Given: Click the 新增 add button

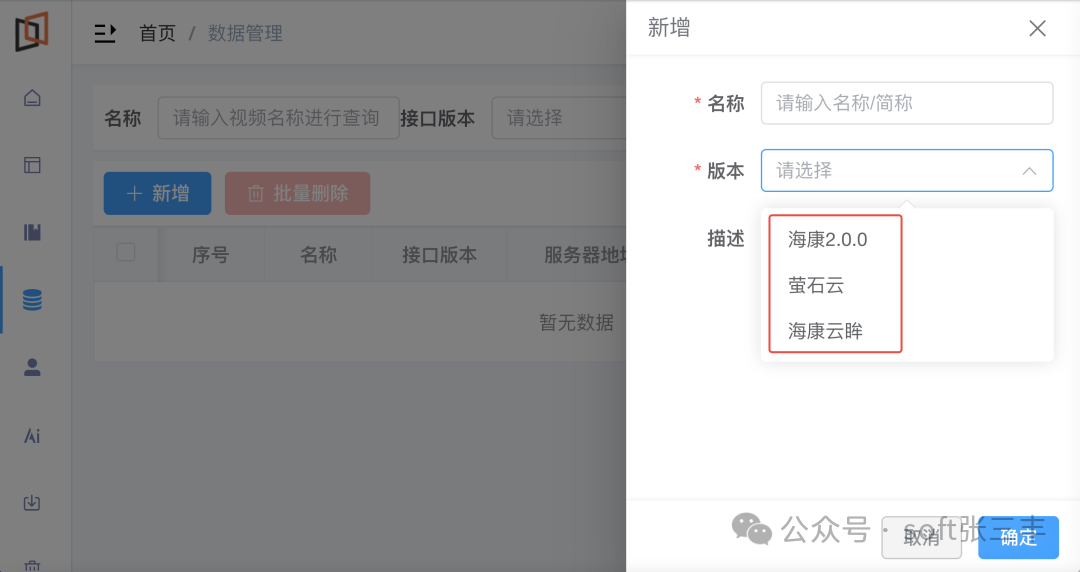Looking at the screenshot, I should coord(157,193).
